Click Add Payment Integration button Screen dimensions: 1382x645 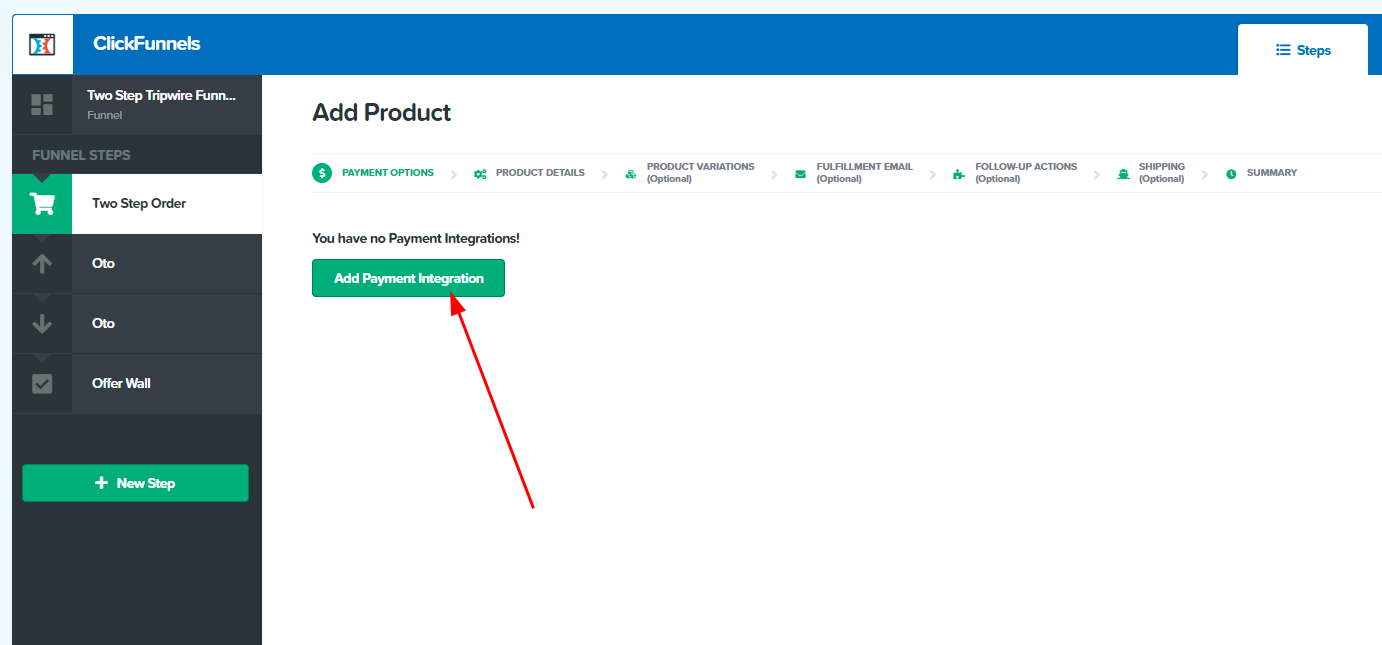[x=408, y=278]
